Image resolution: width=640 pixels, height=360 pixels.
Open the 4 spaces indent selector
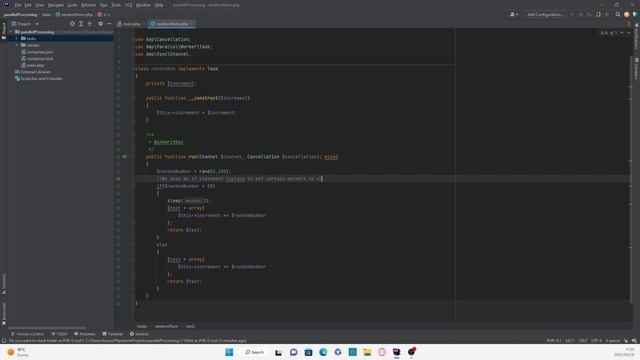coord(613,340)
